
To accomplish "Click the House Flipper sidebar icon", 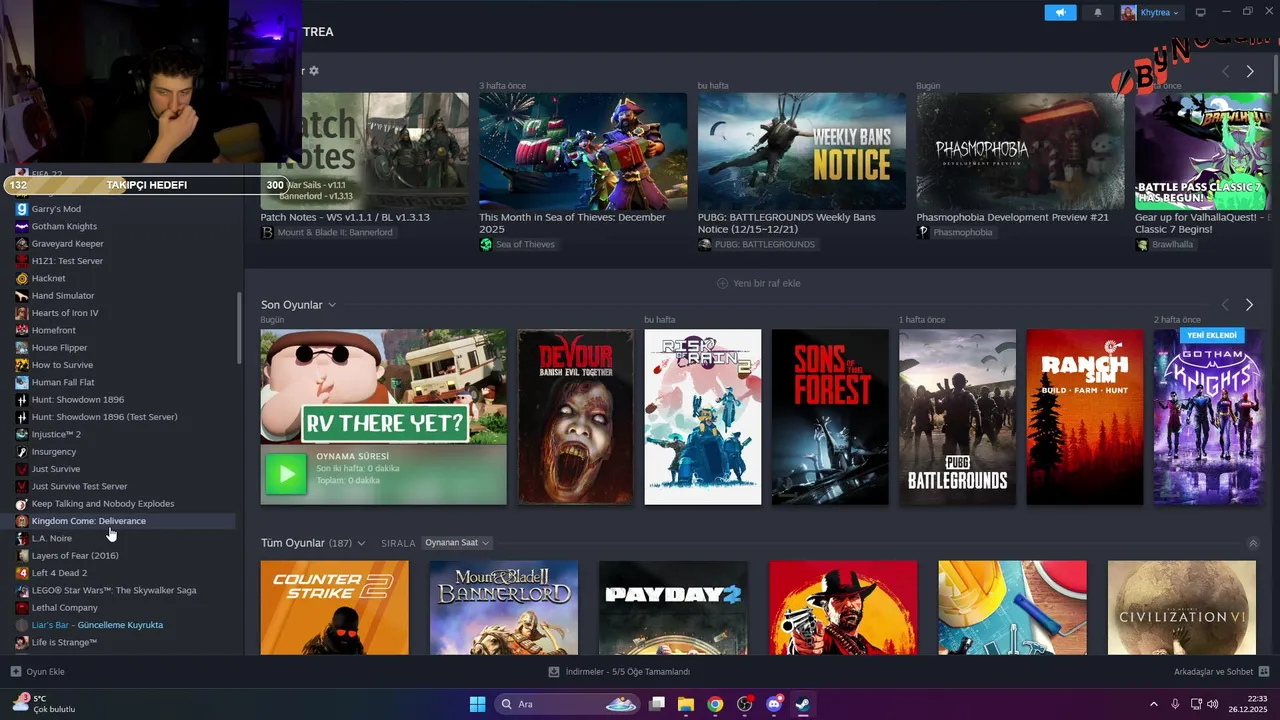I will (x=22, y=348).
